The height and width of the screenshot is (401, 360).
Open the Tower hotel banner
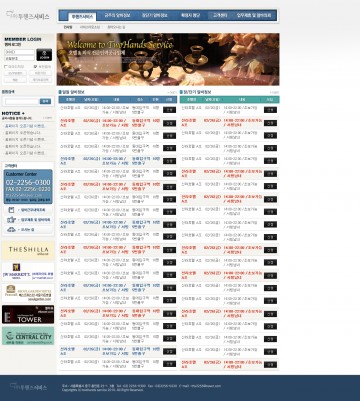pos(28,314)
